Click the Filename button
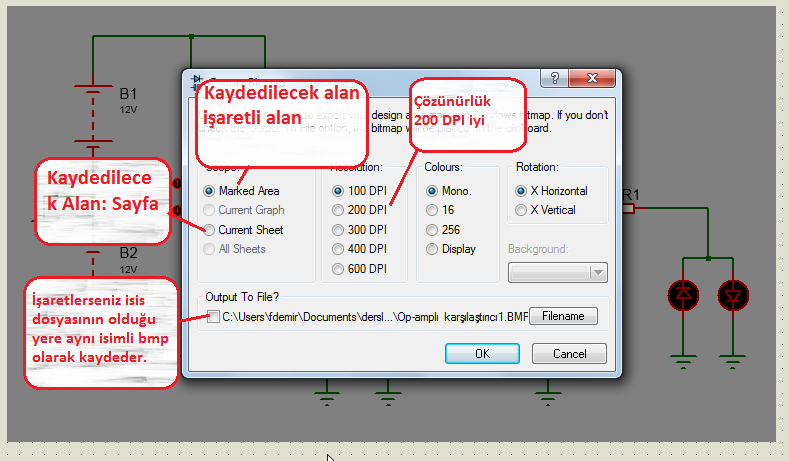Viewport: 789px width, 461px height. [563, 317]
